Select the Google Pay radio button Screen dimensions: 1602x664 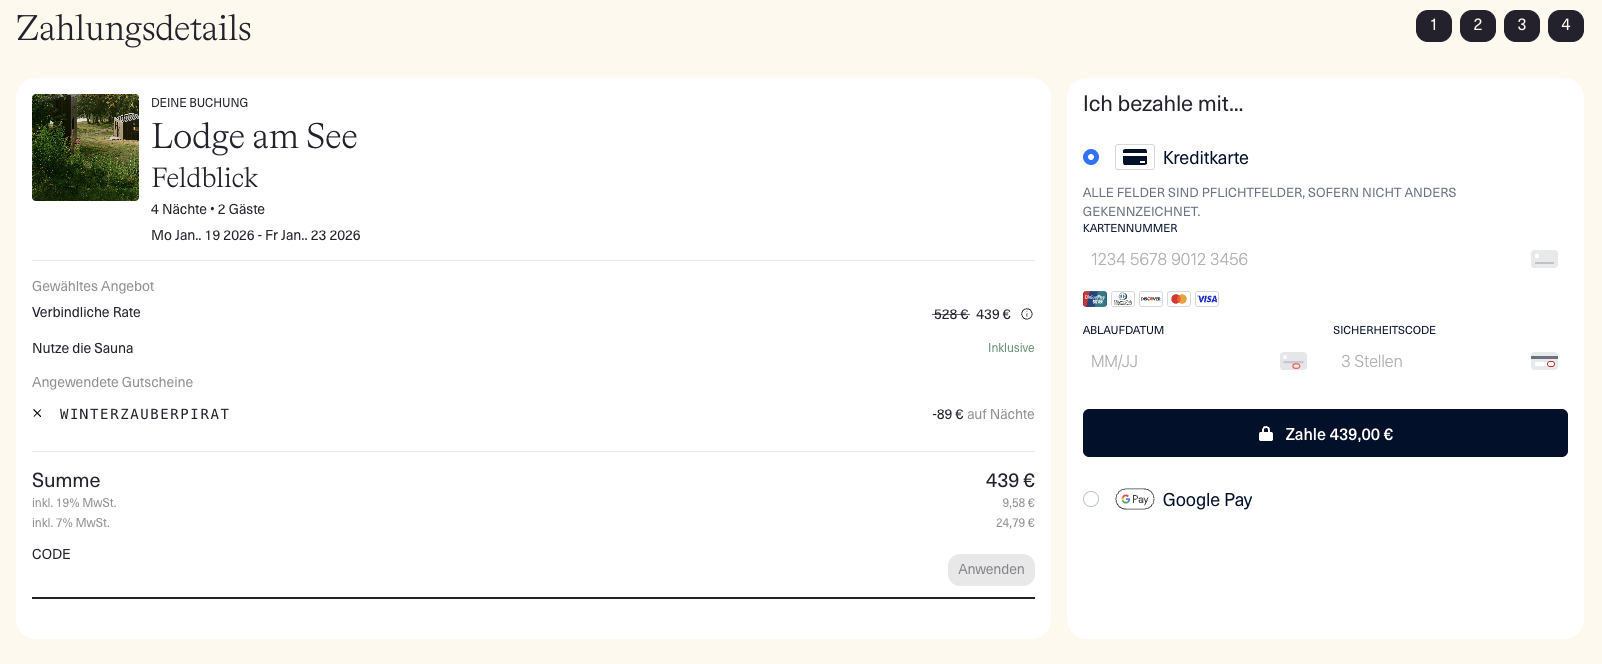1091,499
